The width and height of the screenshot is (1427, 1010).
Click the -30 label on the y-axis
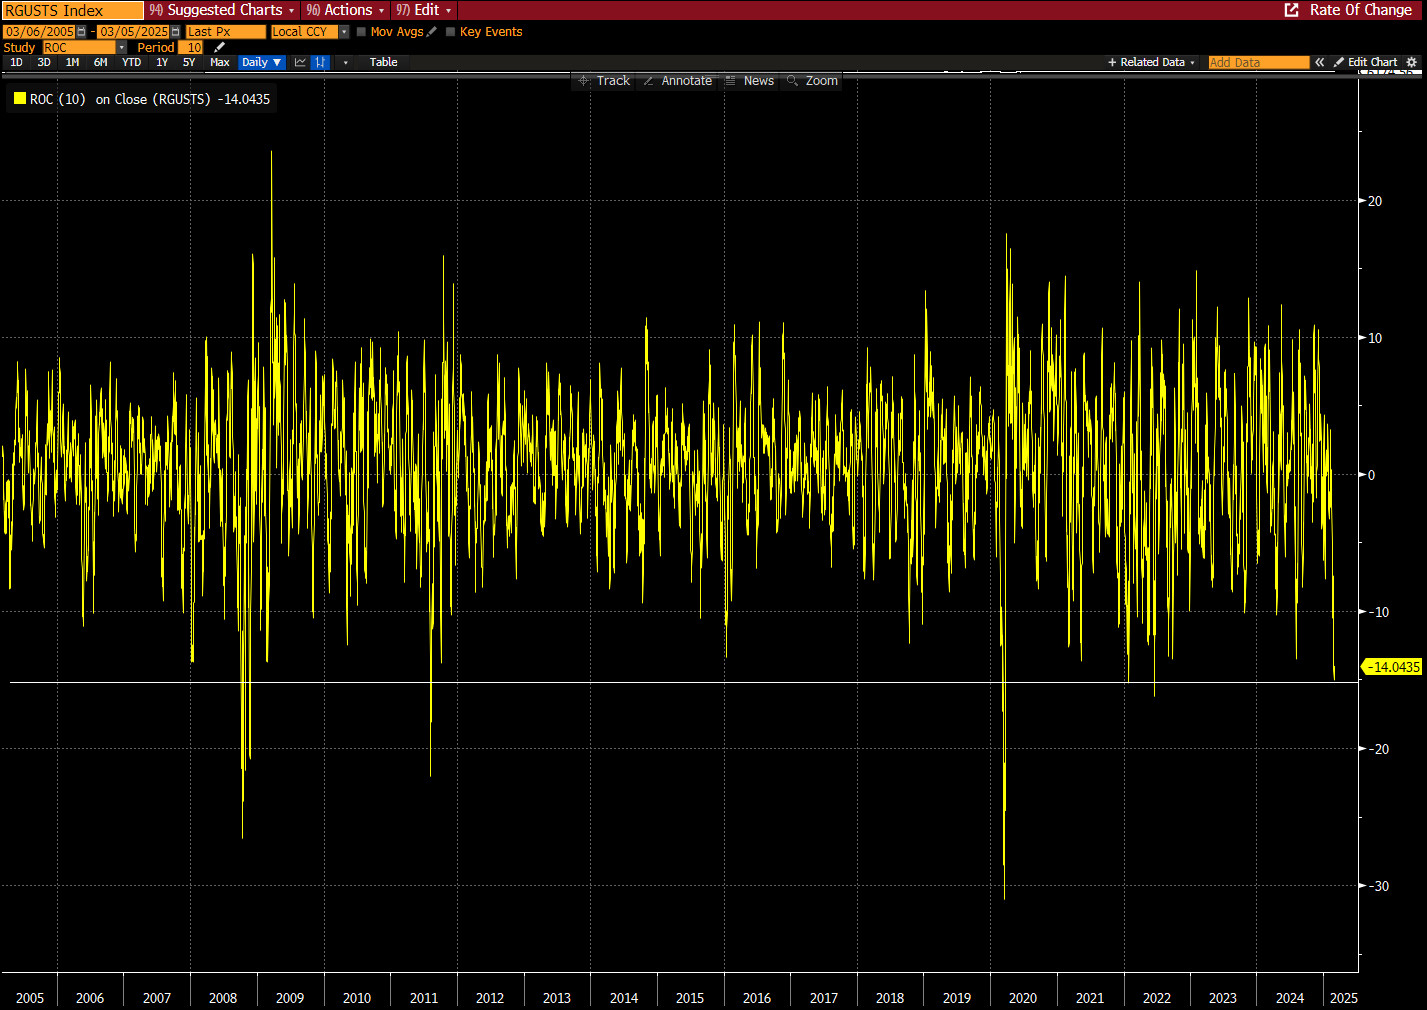(x=1378, y=886)
